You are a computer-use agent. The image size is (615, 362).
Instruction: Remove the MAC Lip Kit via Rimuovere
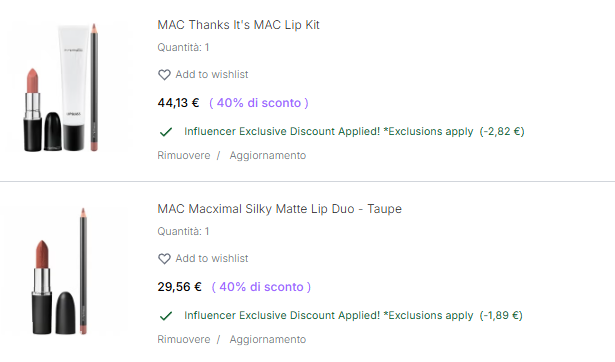tap(184, 155)
